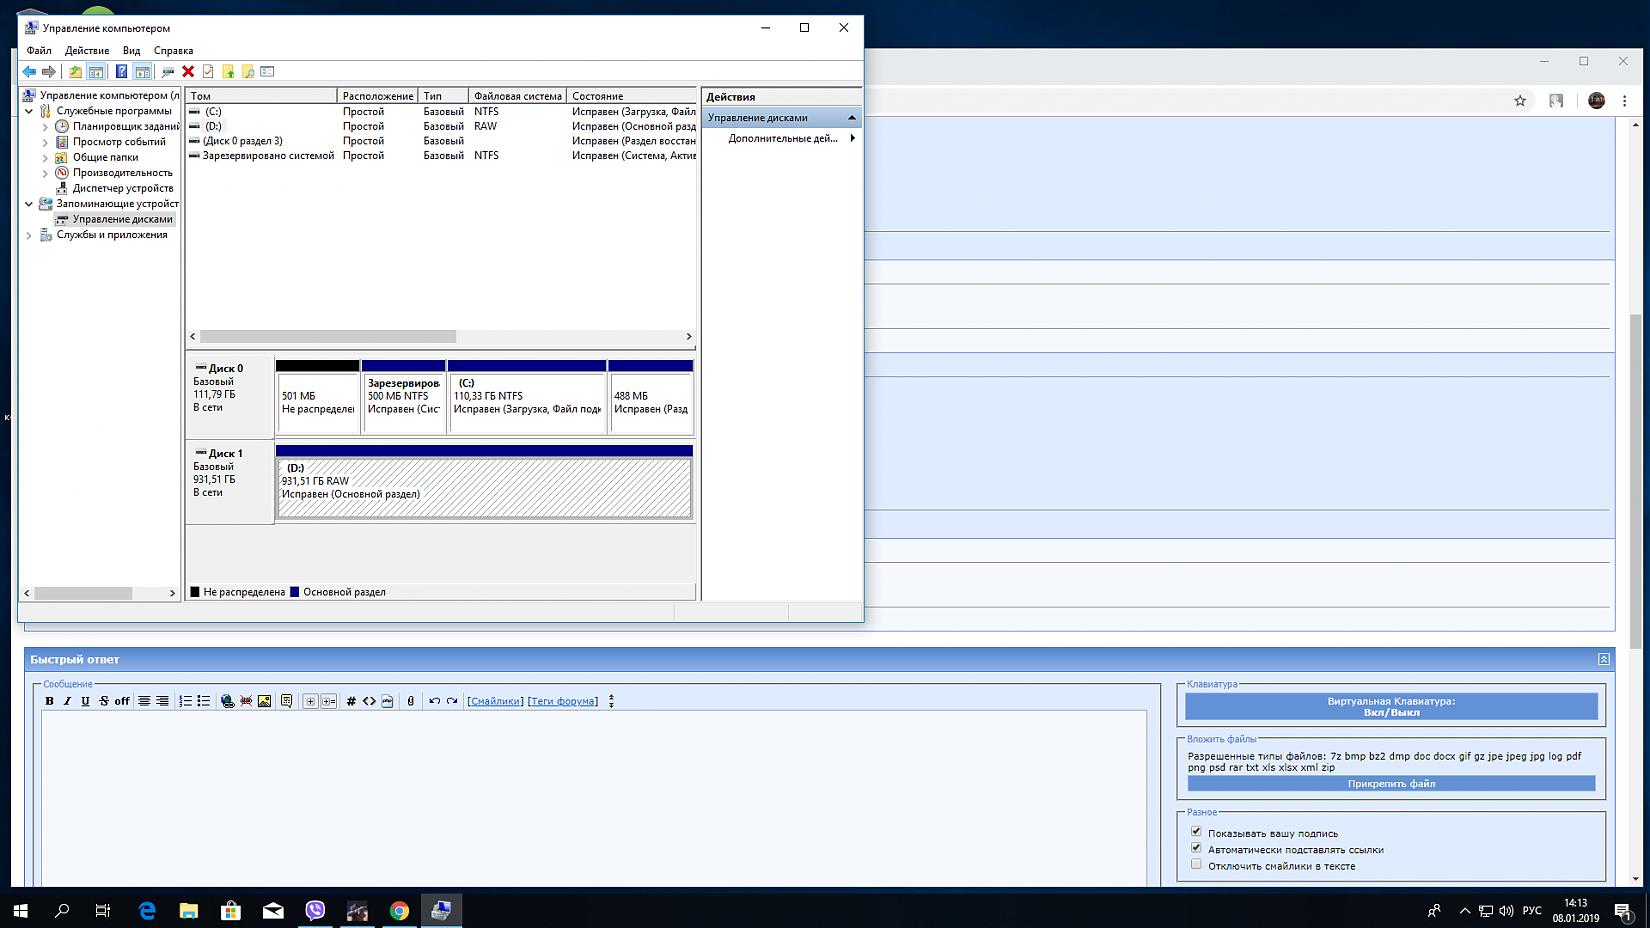Enable 'Отключить смайлики в тексте' checkbox
The height and width of the screenshot is (928, 1650).
1196,865
